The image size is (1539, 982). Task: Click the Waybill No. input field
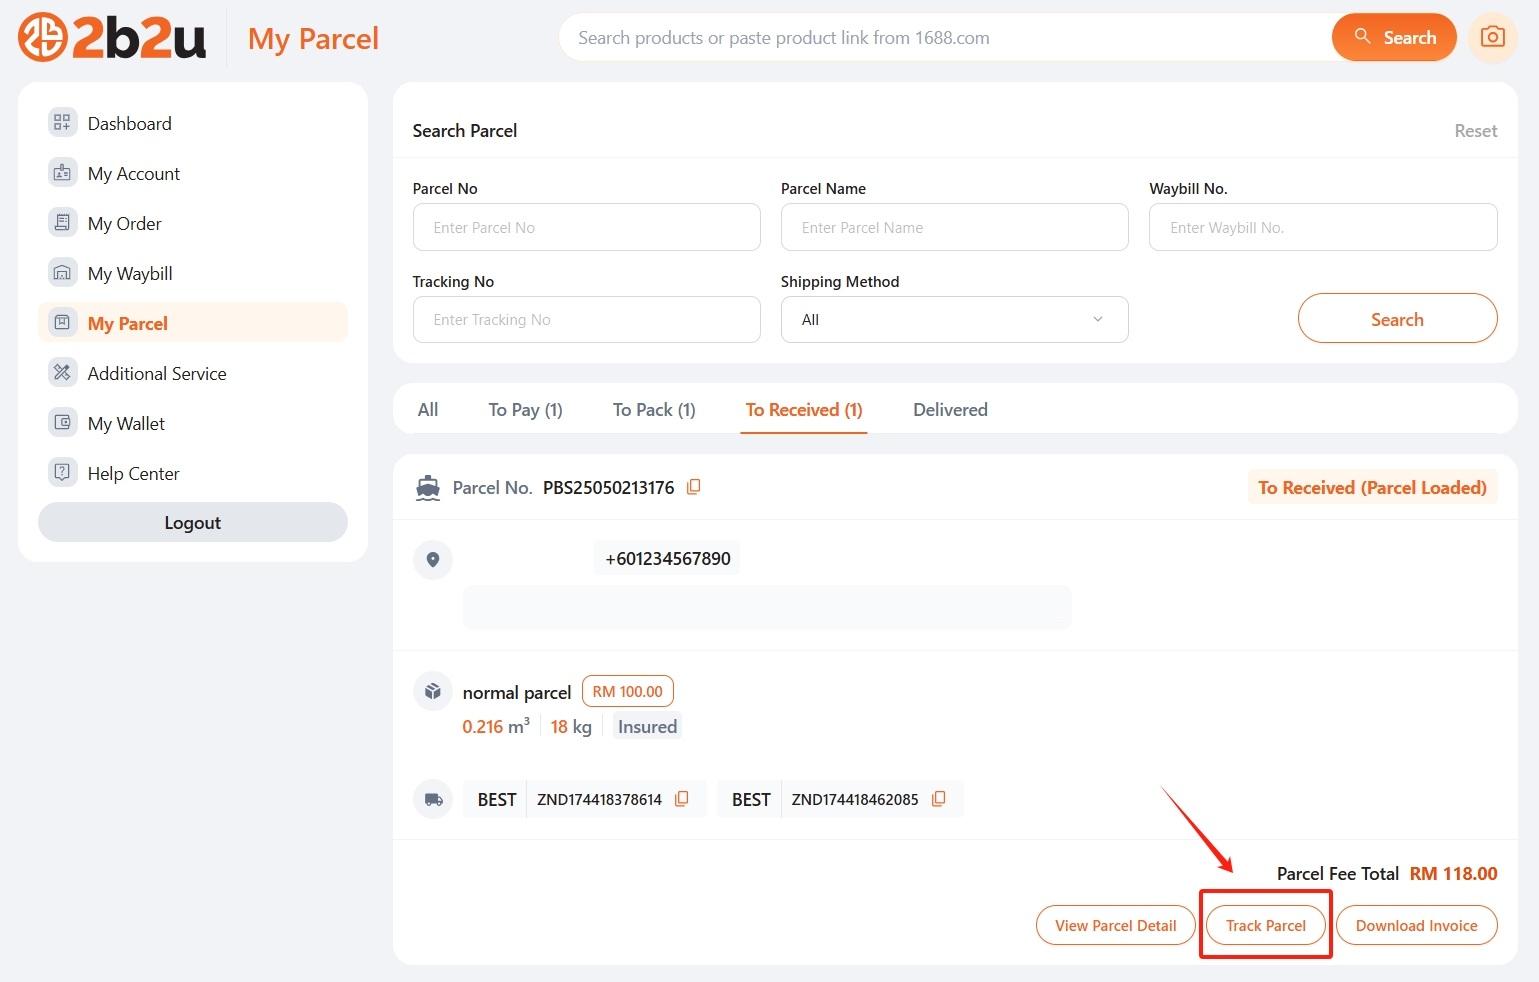point(1322,228)
